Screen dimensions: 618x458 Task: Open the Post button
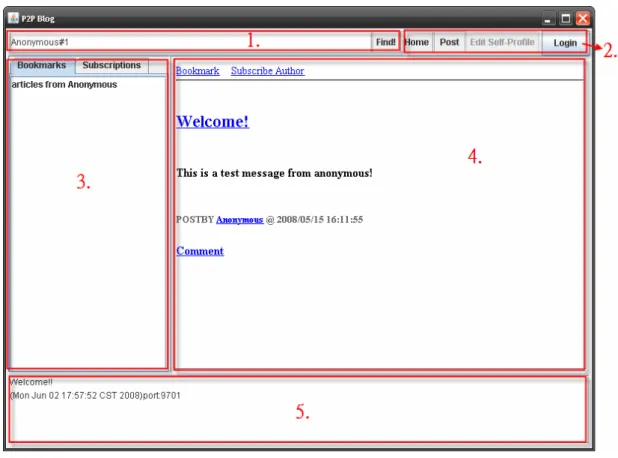[x=449, y=42]
